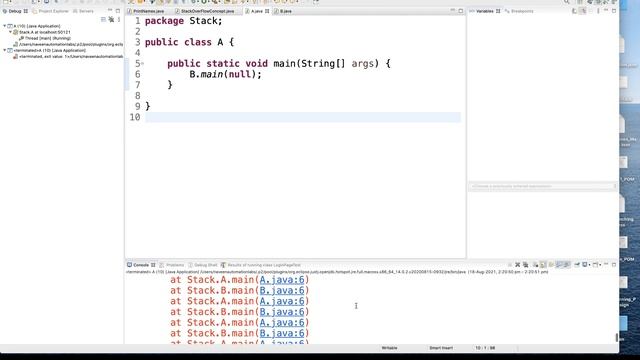This screenshot has width=640, height=360.
Task: Maximize the Debug view panel
Action: point(118,11)
